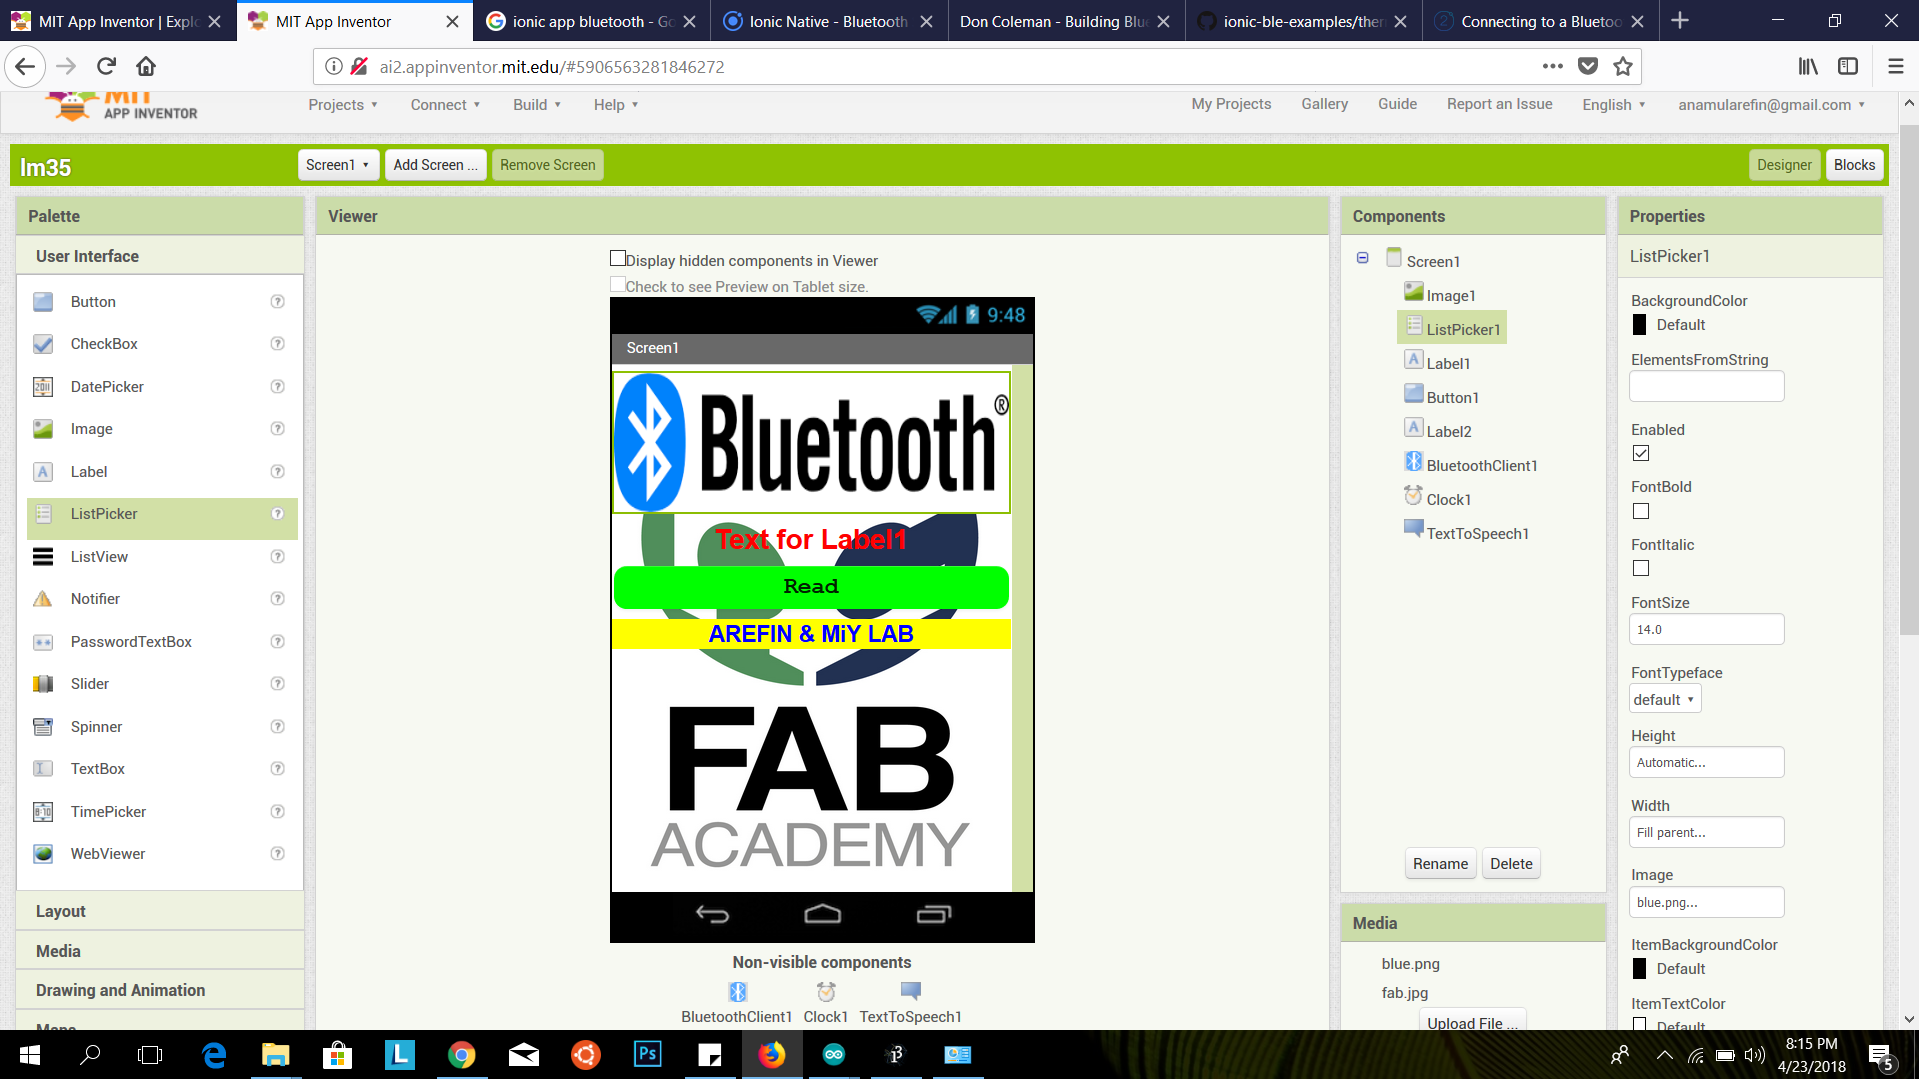Pick the CheckBox palette icon
This screenshot has height=1079, width=1919.
[x=43, y=344]
